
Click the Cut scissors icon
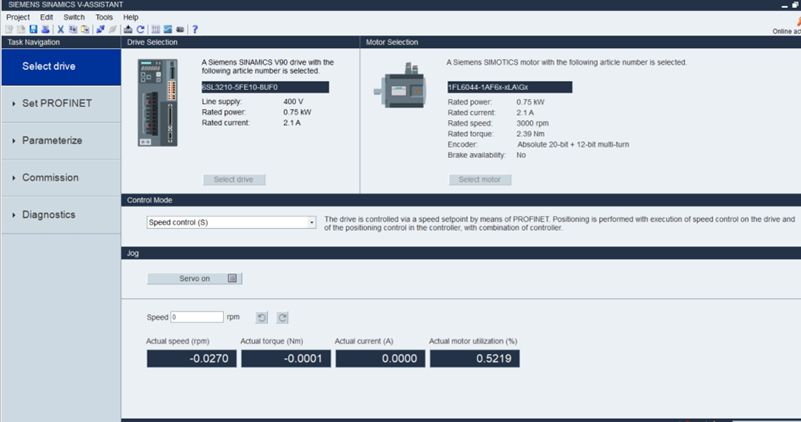[60, 29]
